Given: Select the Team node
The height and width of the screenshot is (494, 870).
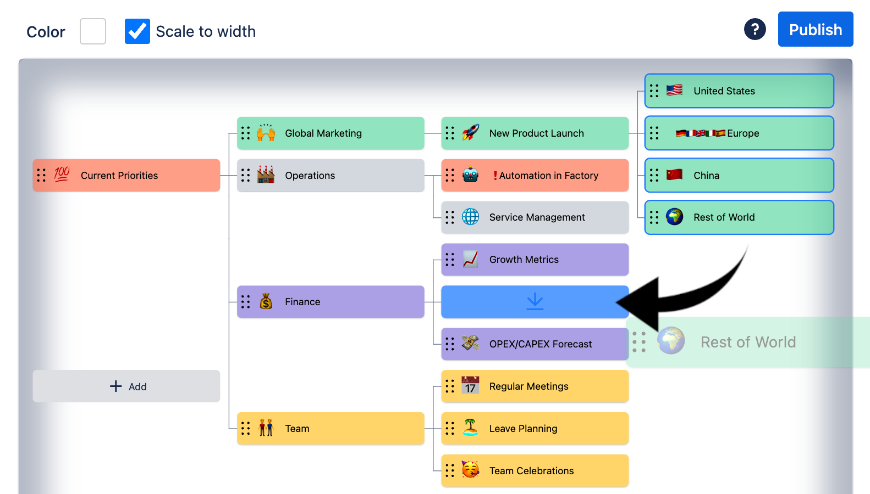Looking at the screenshot, I should [x=330, y=428].
